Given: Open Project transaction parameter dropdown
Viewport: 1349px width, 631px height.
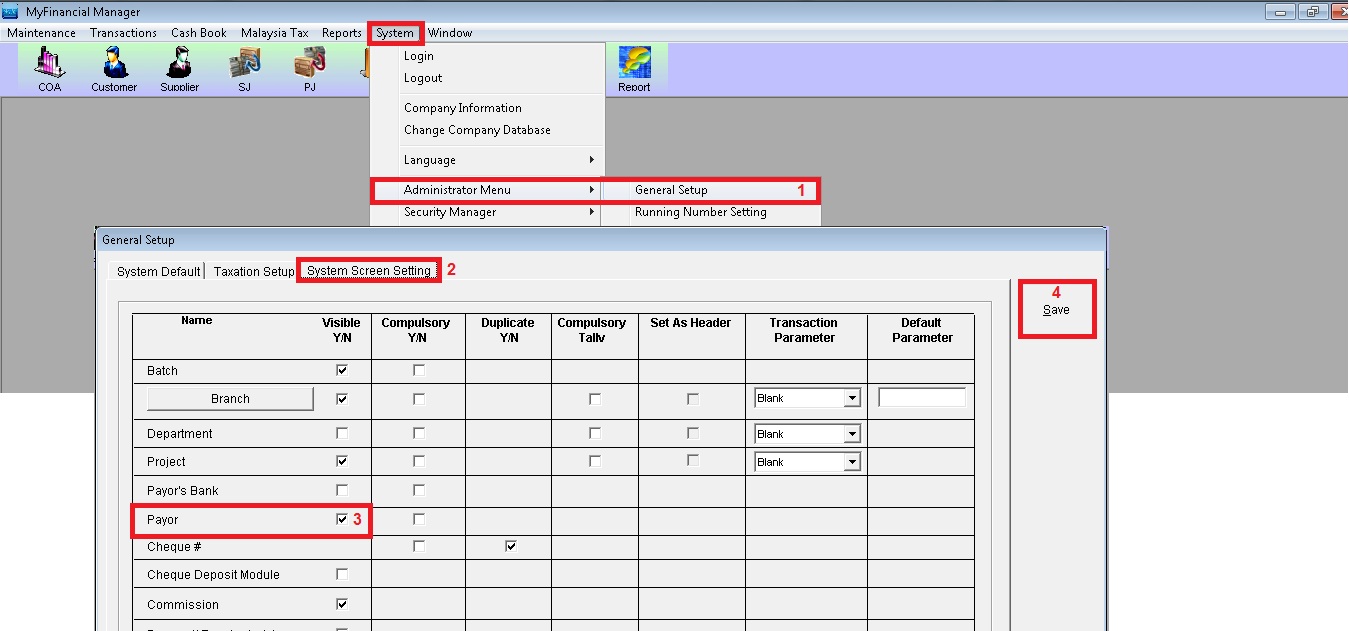Looking at the screenshot, I should click(x=851, y=463).
